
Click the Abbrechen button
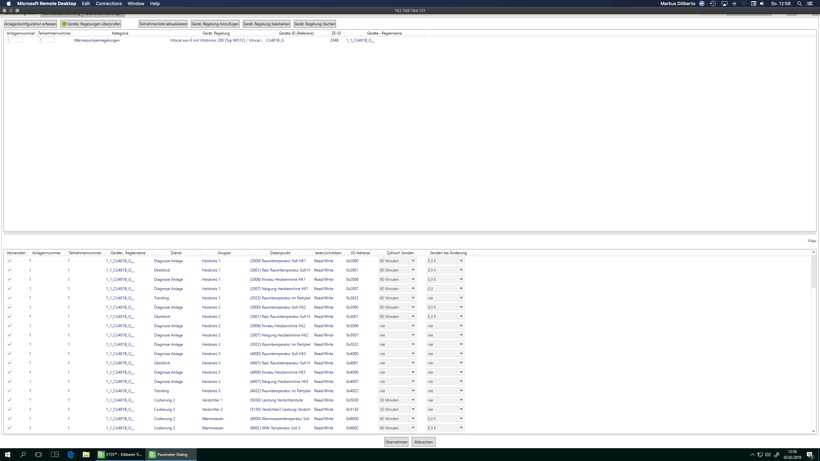(424, 442)
